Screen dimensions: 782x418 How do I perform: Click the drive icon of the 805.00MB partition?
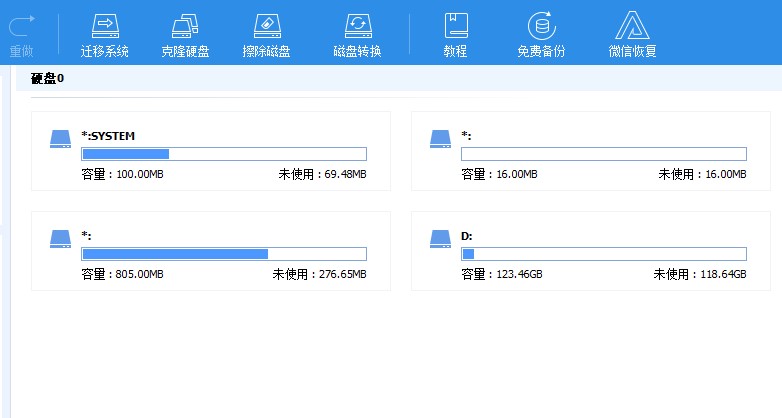60,239
